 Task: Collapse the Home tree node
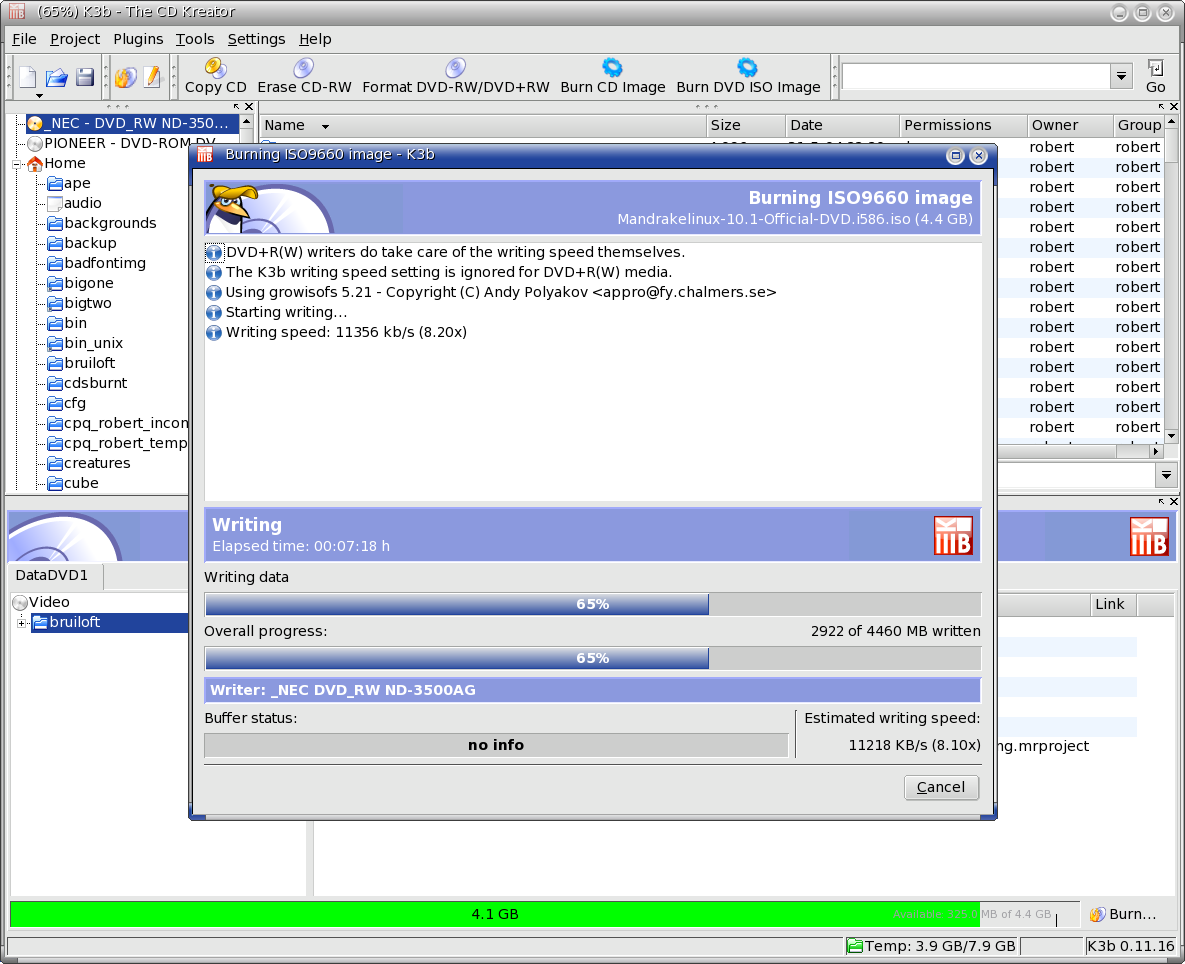point(17,163)
